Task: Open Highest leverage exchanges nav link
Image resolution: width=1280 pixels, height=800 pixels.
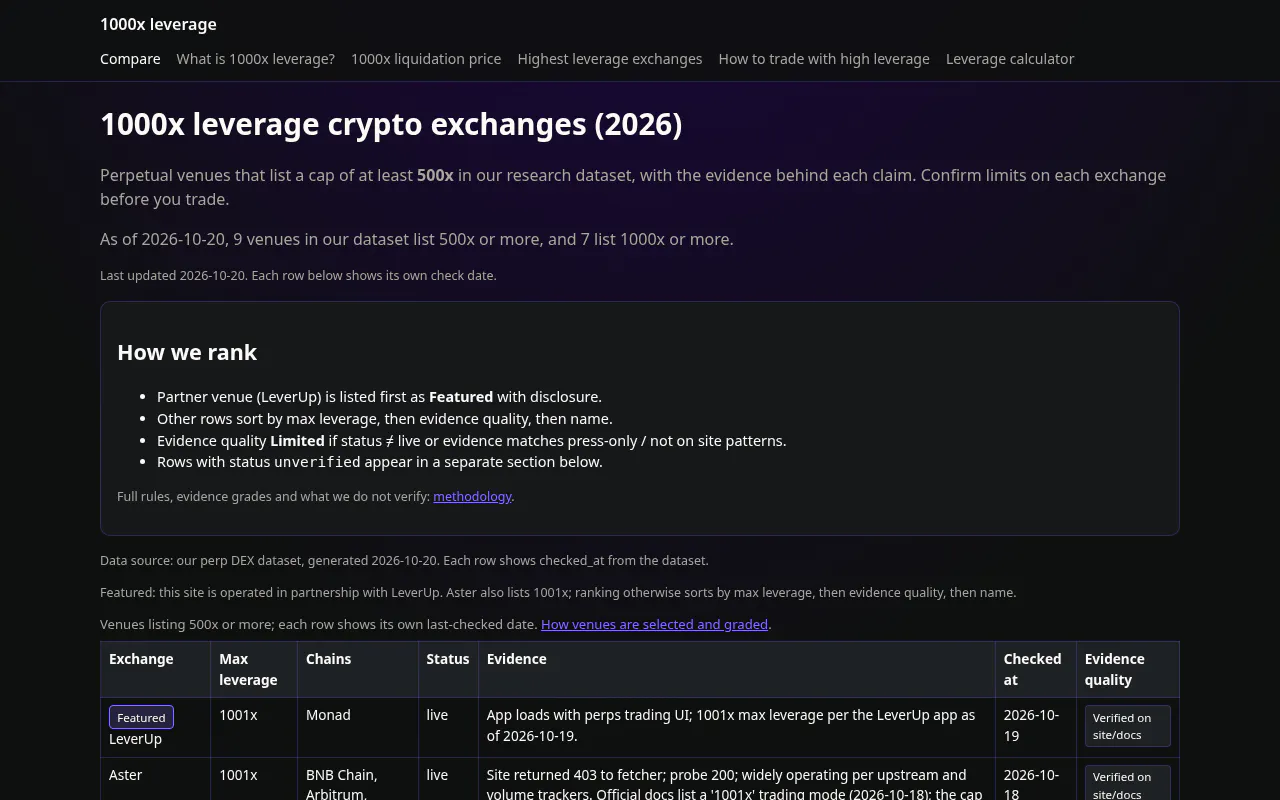Action: 610,59
